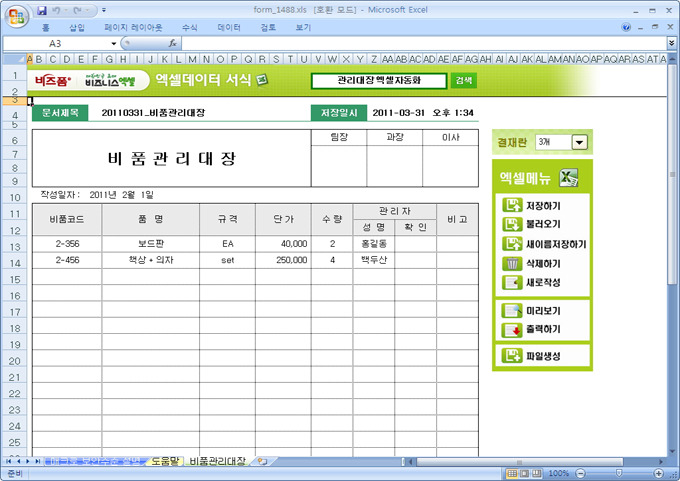680x481 pixels.
Task: Click the 저장하기 text label
Action: pyautogui.click(x=543, y=206)
